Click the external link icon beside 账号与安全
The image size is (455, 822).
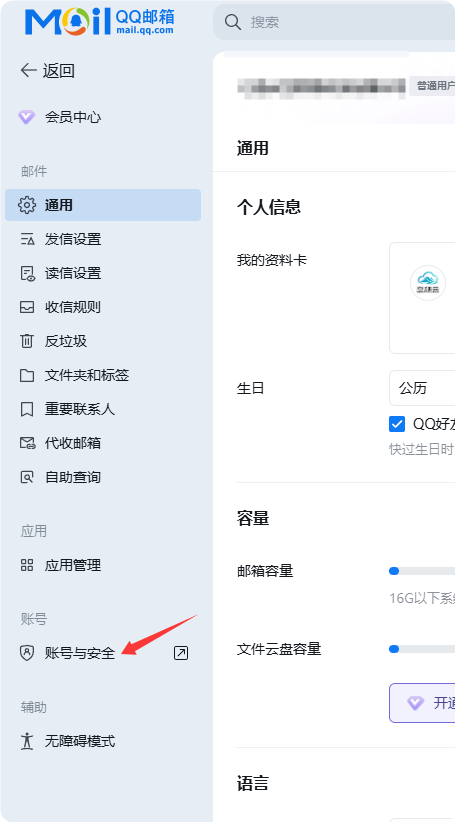[x=181, y=653]
